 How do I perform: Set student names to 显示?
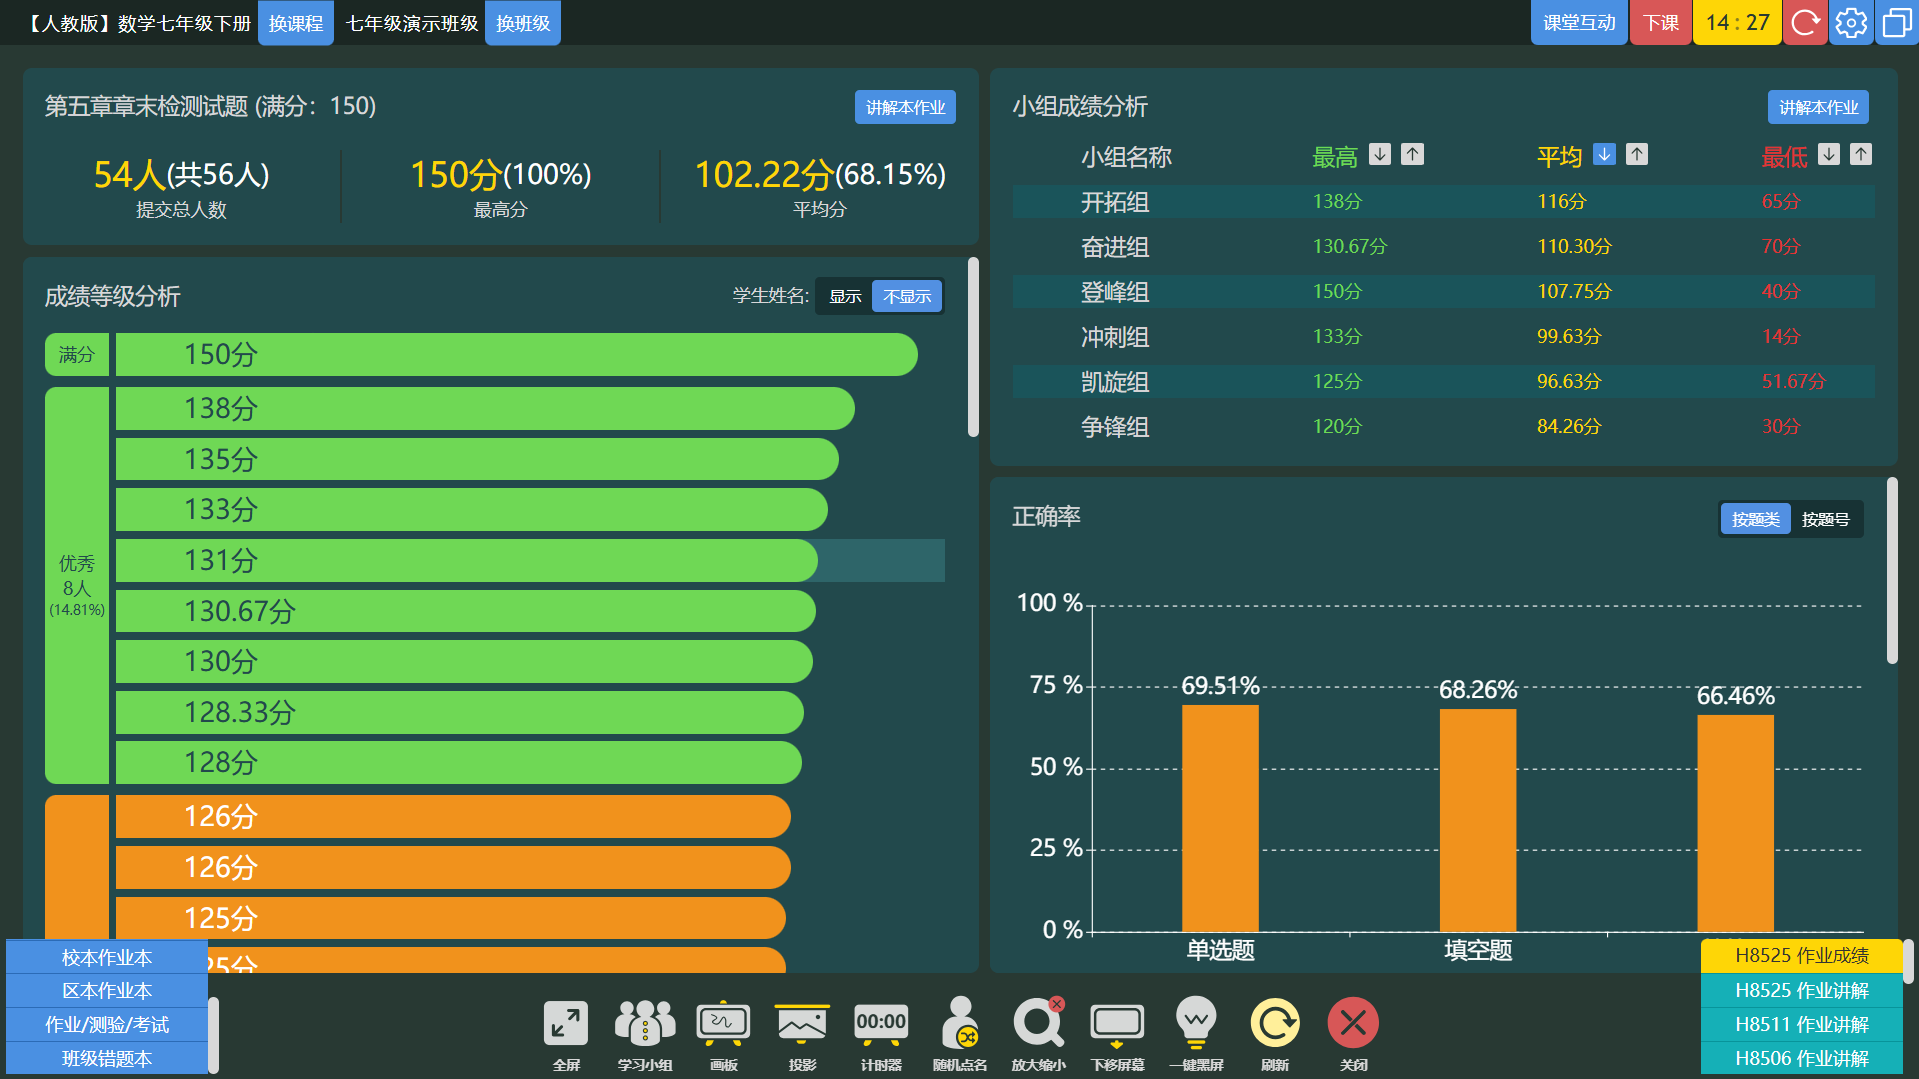[x=845, y=297]
